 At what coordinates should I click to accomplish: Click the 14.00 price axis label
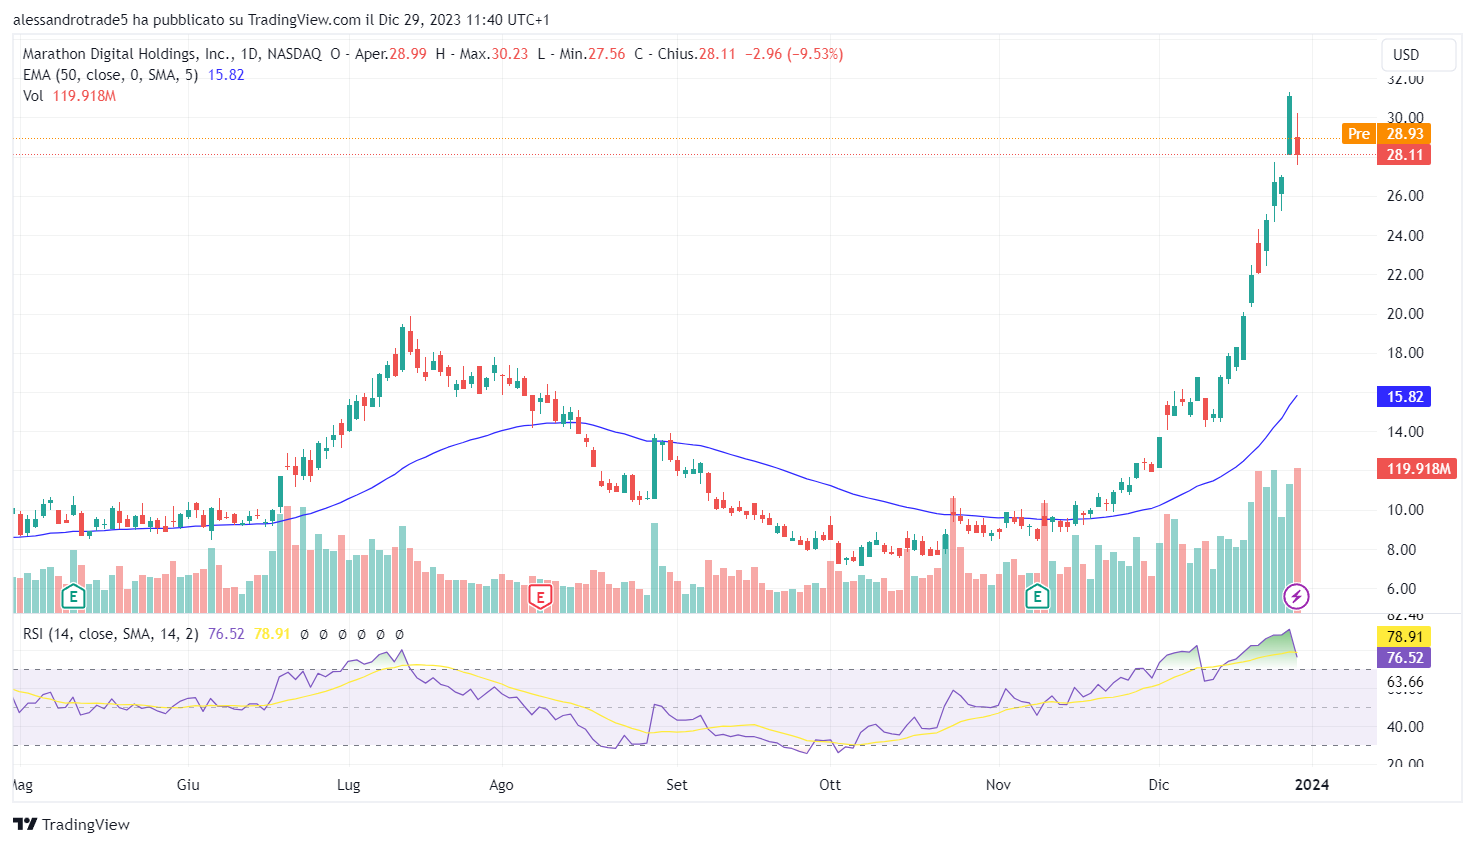pos(1404,432)
